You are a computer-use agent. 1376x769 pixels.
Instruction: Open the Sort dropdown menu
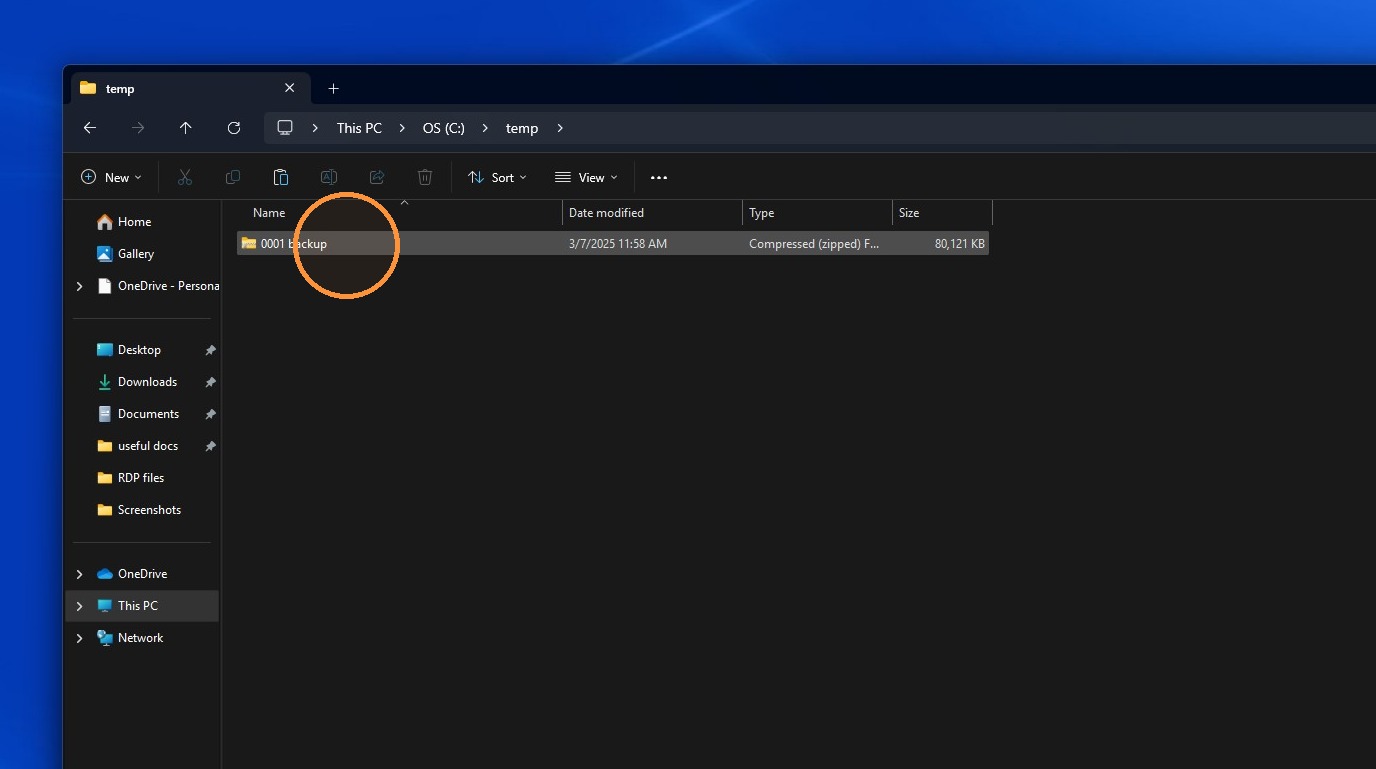point(497,177)
